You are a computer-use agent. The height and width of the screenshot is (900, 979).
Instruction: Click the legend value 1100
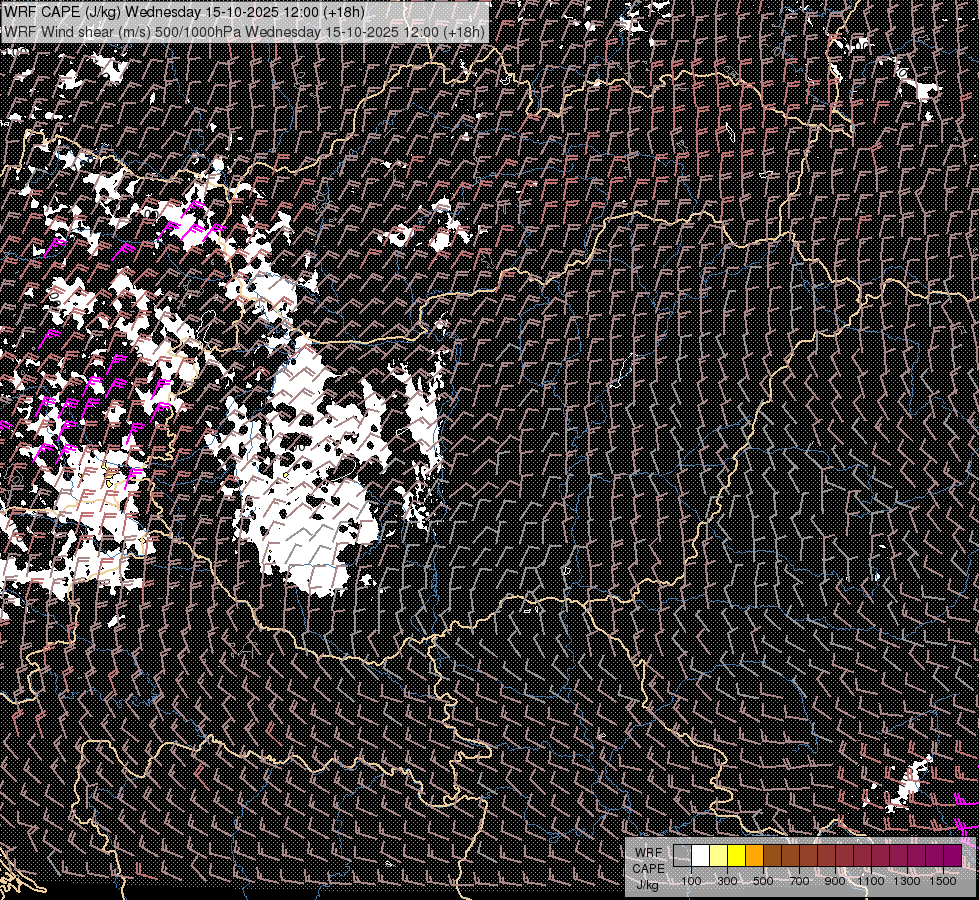[x=871, y=881]
